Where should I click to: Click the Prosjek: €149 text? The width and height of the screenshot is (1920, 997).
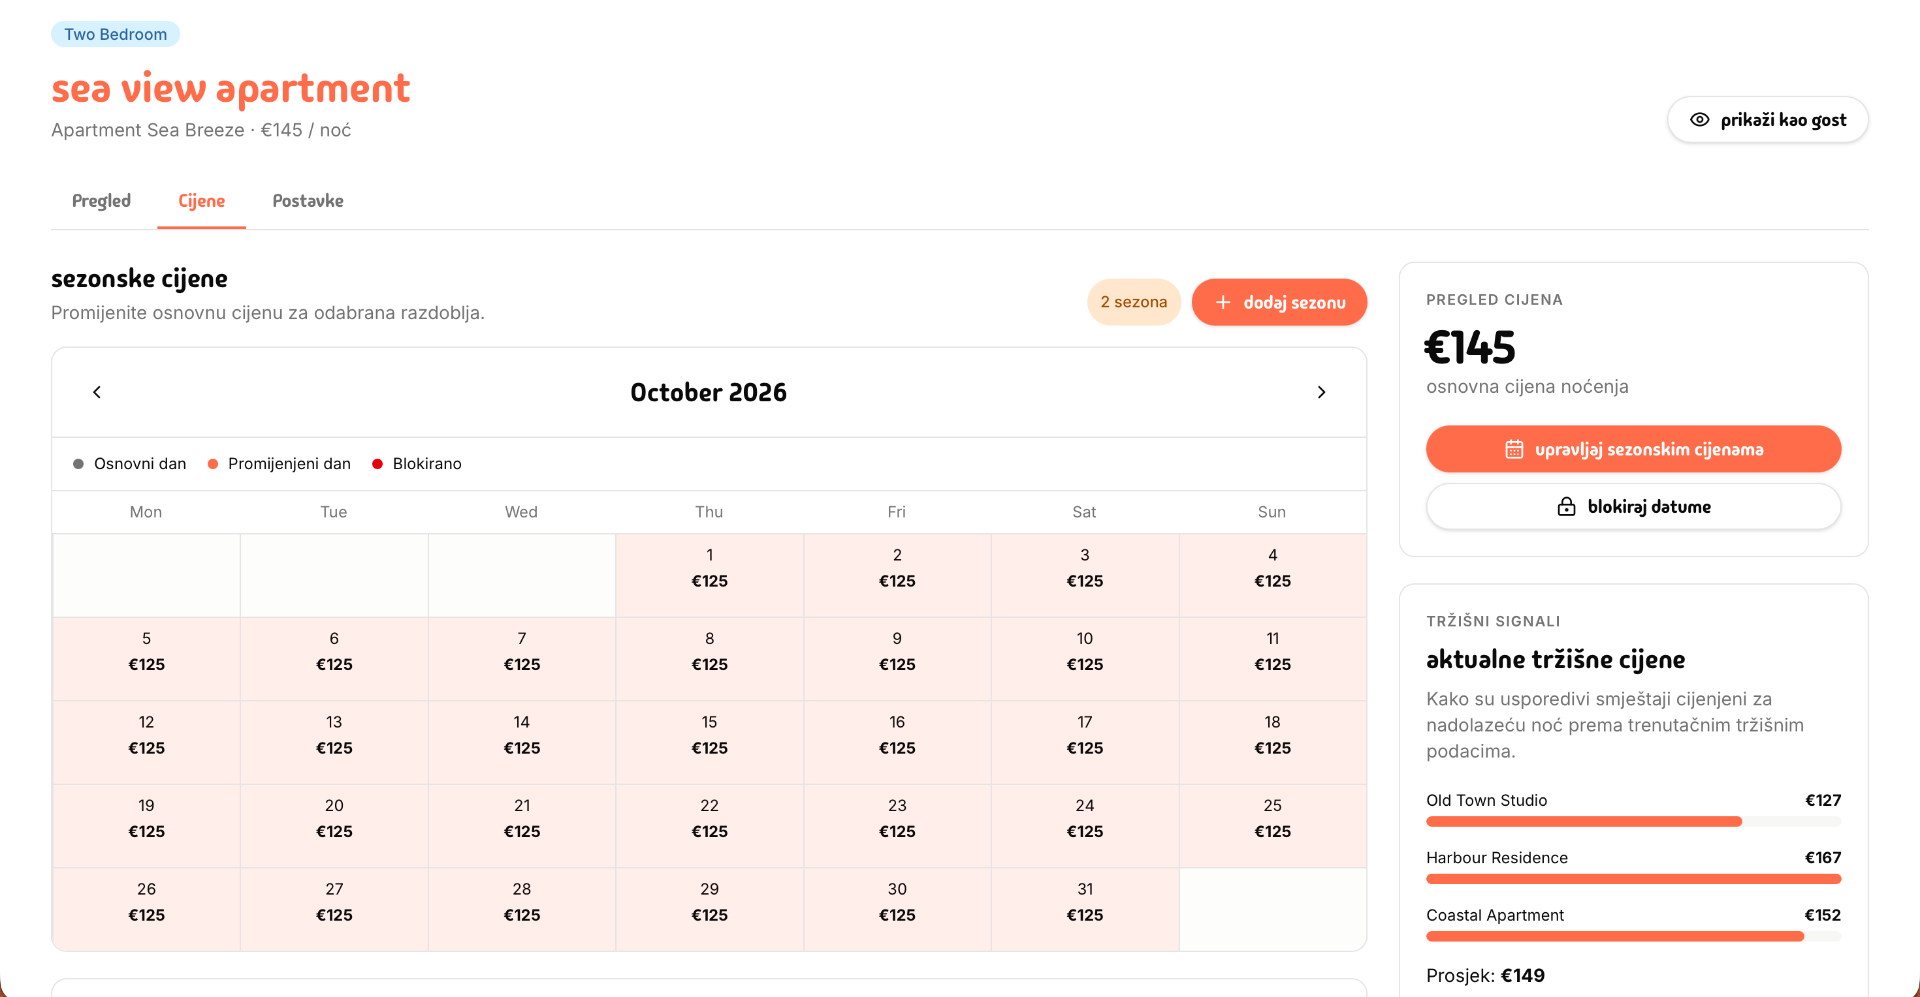[1485, 976]
